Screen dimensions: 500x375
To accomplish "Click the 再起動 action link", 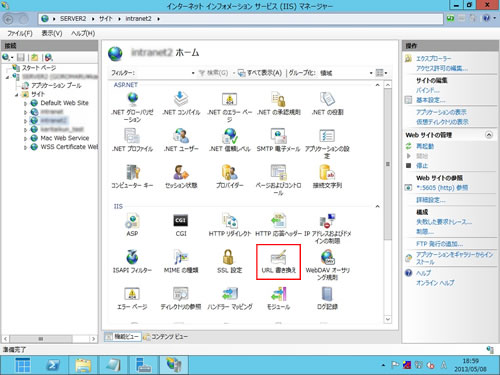I will [x=425, y=146].
